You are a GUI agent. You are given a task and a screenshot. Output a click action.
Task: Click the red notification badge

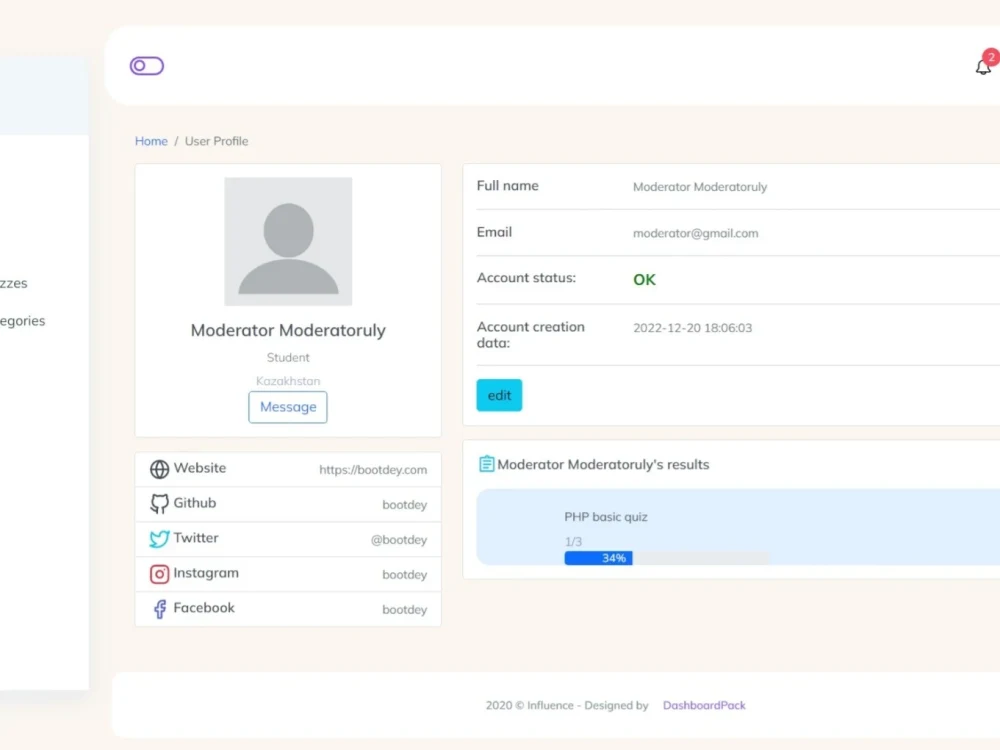point(992,57)
